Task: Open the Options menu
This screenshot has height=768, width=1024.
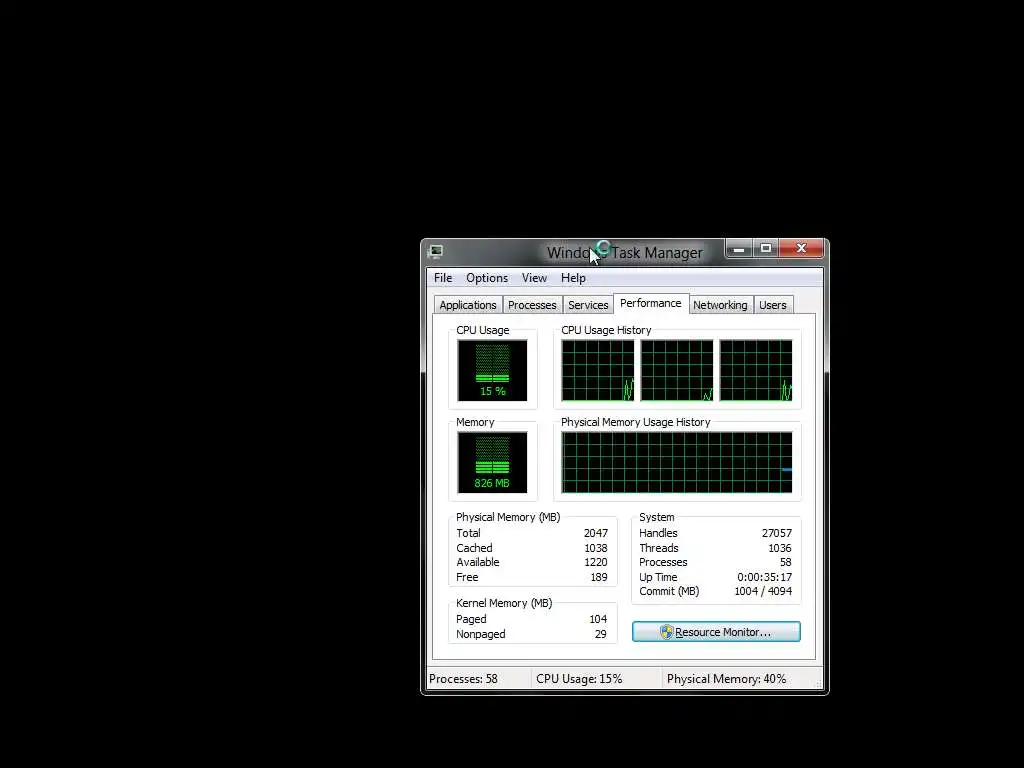Action: point(487,278)
